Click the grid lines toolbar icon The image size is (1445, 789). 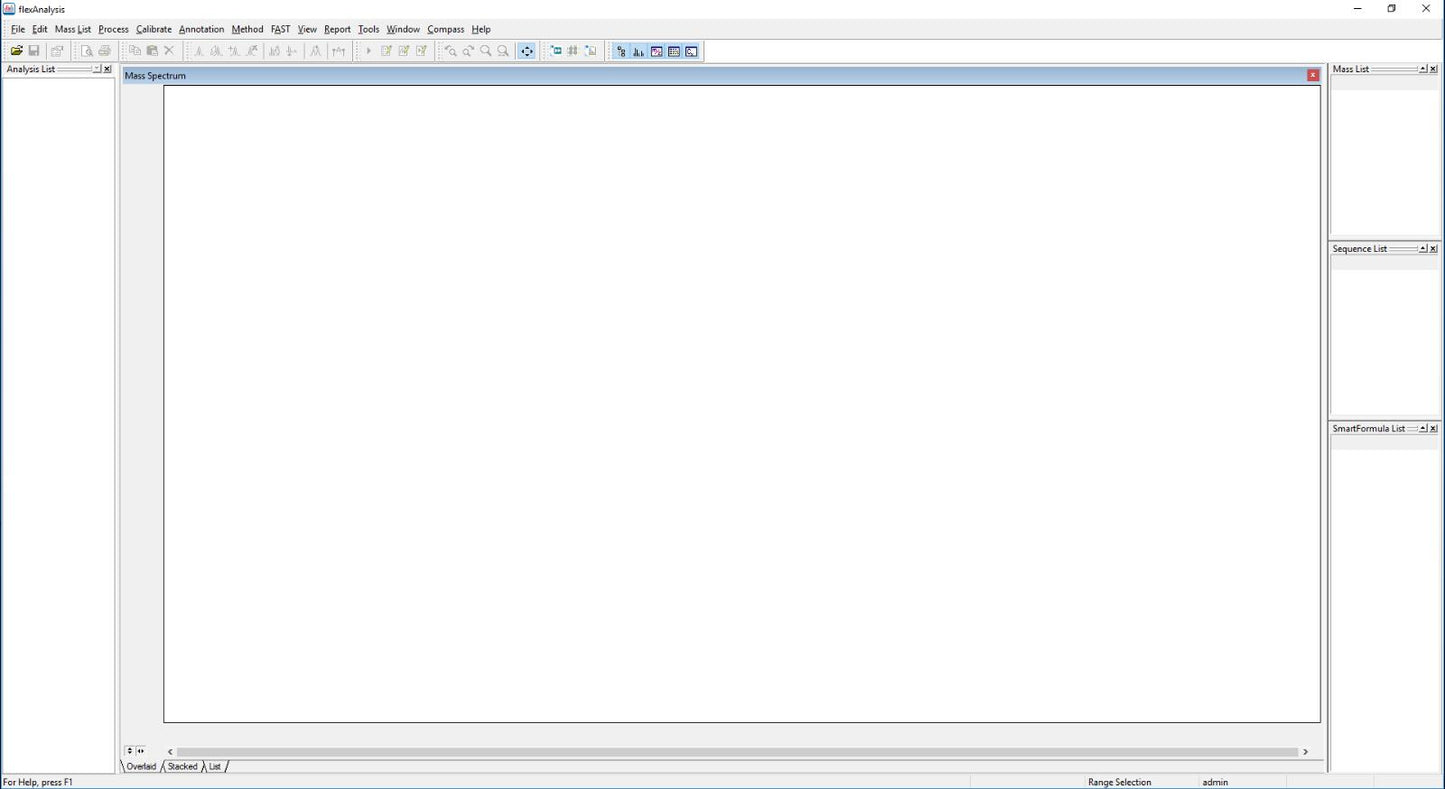click(x=573, y=51)
